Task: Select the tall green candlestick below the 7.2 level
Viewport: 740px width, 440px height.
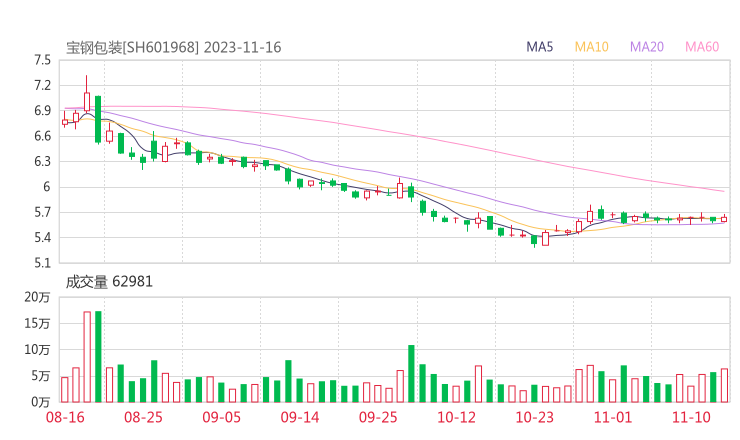Action: pyautogui.click(x=98, y=119)
